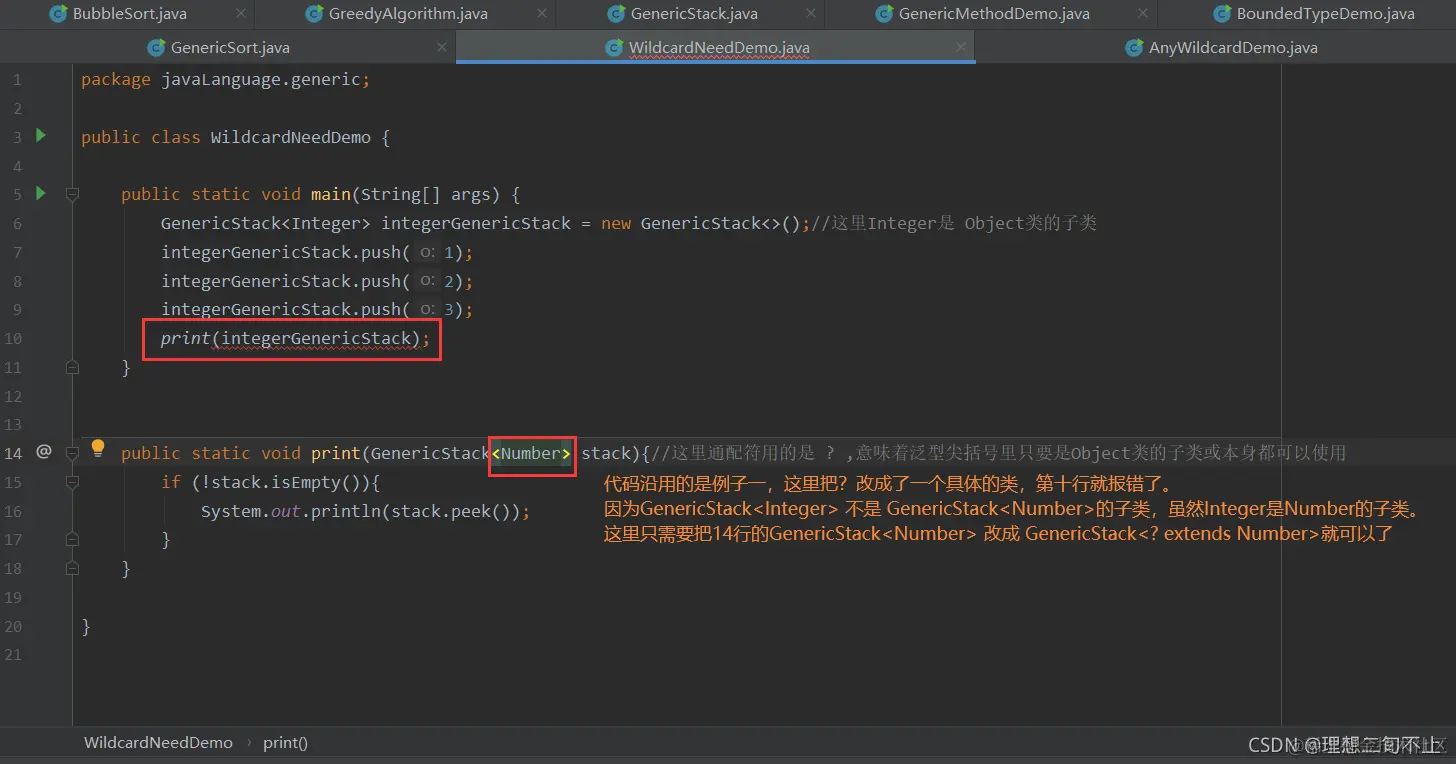Click GenericStack<Integer> type on line 6
The image size is (1456, 764).
266,223
